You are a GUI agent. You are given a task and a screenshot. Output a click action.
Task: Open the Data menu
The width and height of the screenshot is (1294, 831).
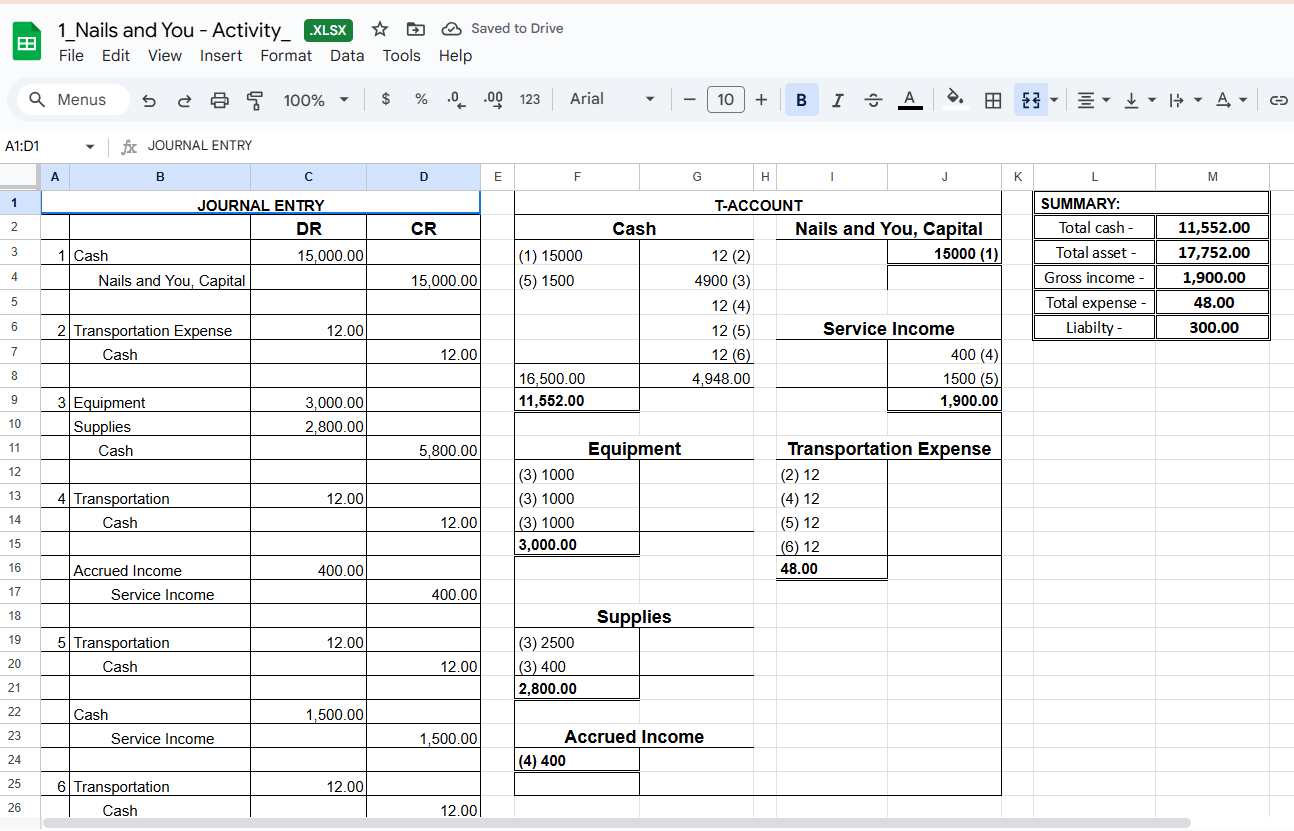click(x=347, y=56)
